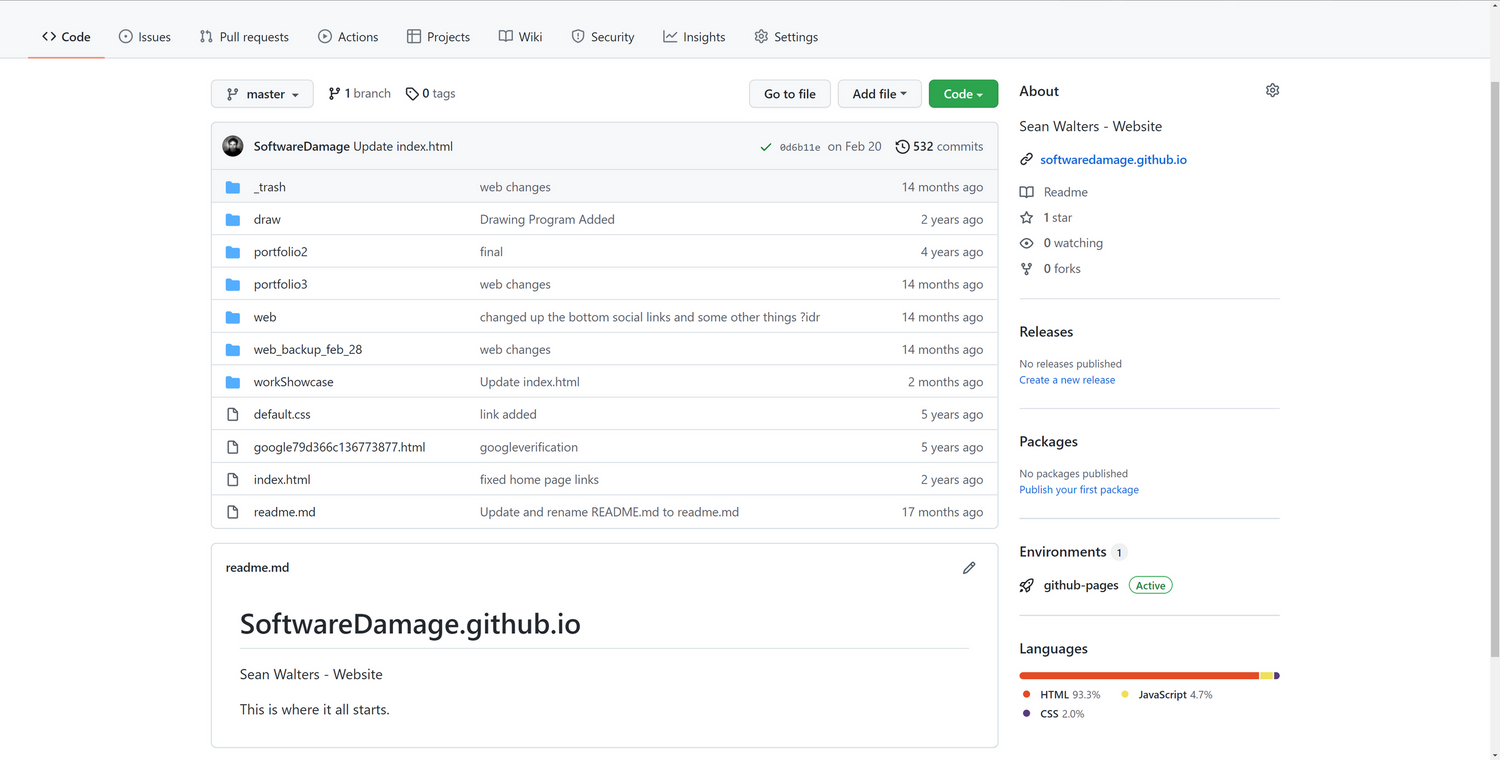Open the repository Settings tab
Screen dimensions: 1500x760
point(786,37)
